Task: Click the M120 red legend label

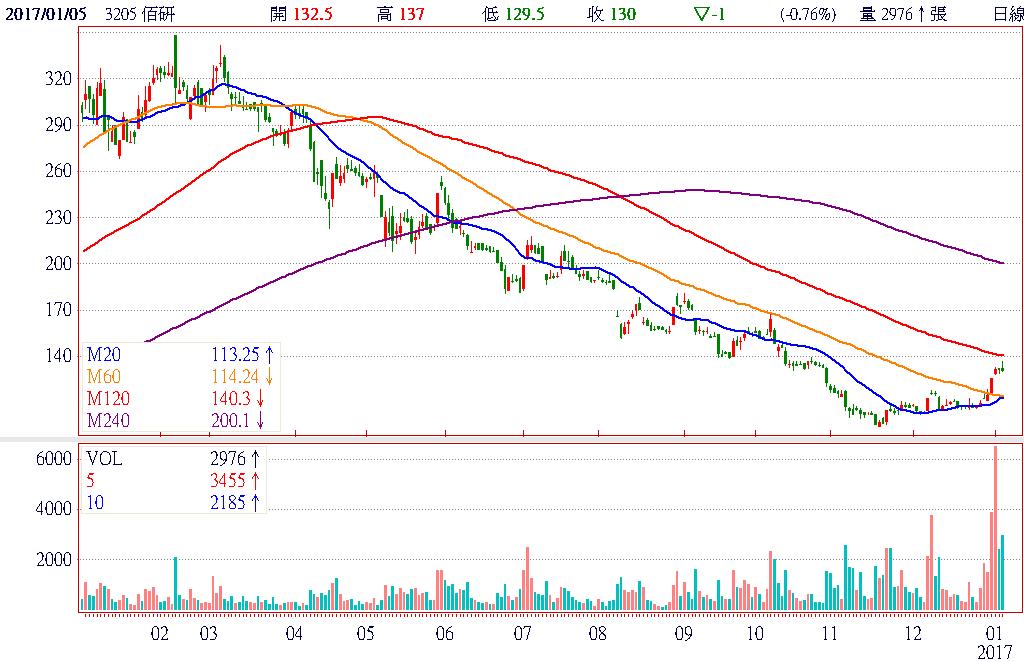Action: pos(107,398)
